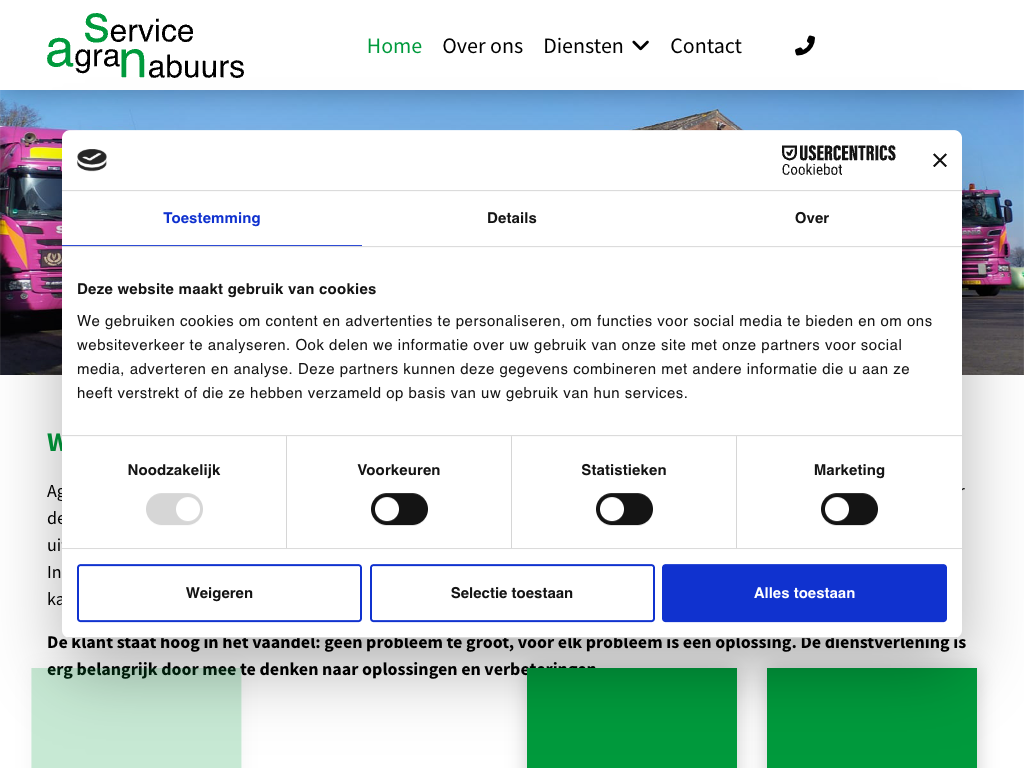Go to the Home page link

coord(394,46)
